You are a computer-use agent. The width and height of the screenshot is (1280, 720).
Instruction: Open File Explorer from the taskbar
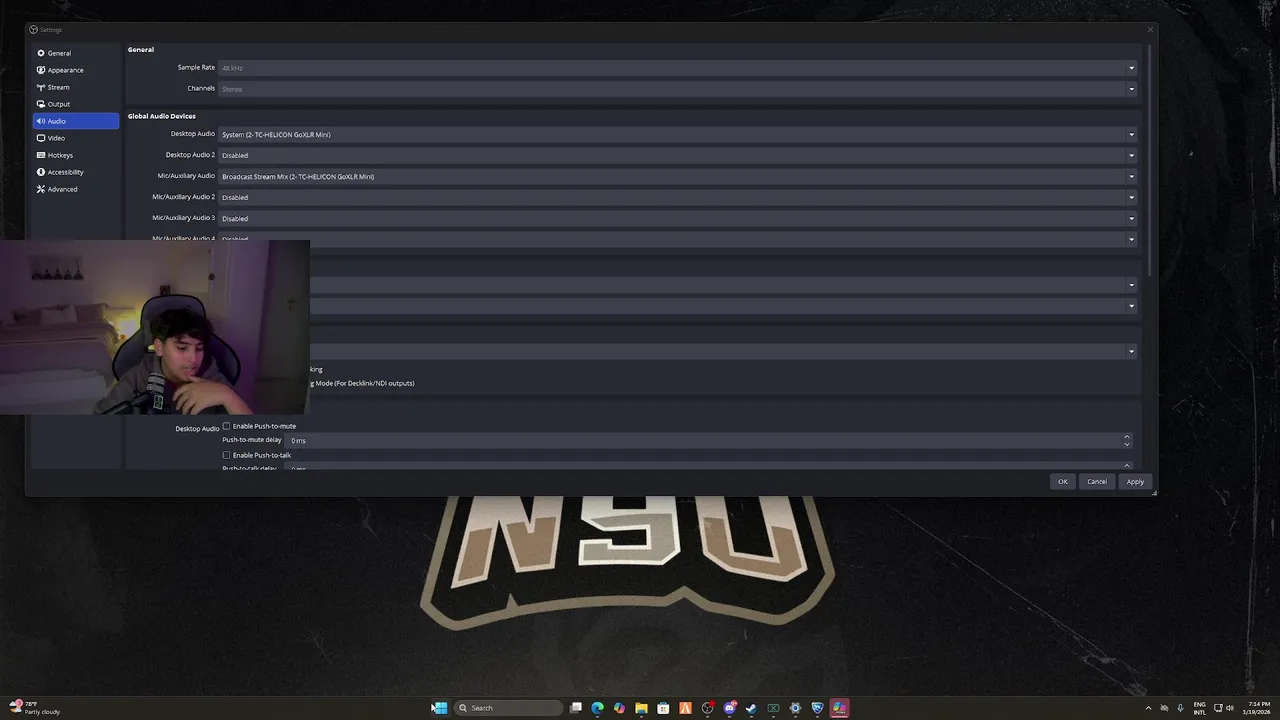(x=642, y=708)
